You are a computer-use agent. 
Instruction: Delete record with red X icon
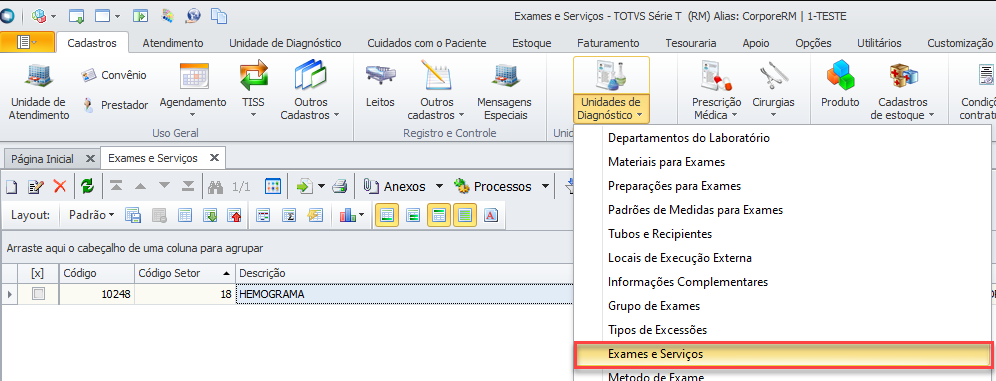(x=60, y=187)
